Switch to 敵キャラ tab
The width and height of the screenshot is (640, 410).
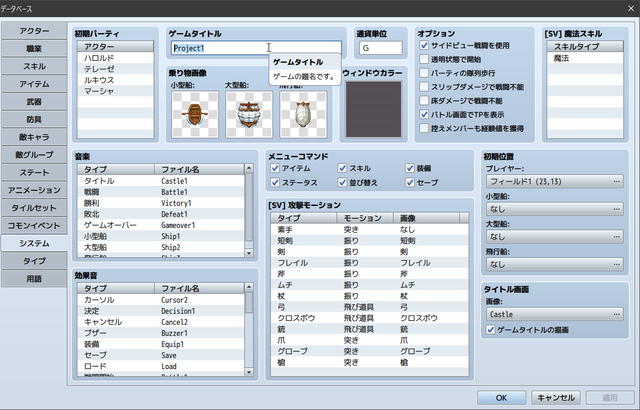coord(34,137)
